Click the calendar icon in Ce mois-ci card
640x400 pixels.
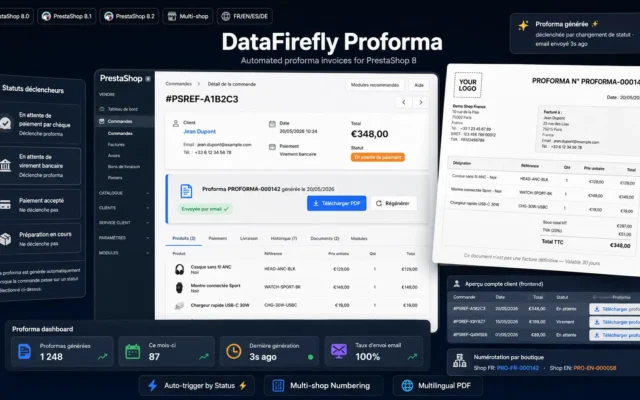click(133, 351)
